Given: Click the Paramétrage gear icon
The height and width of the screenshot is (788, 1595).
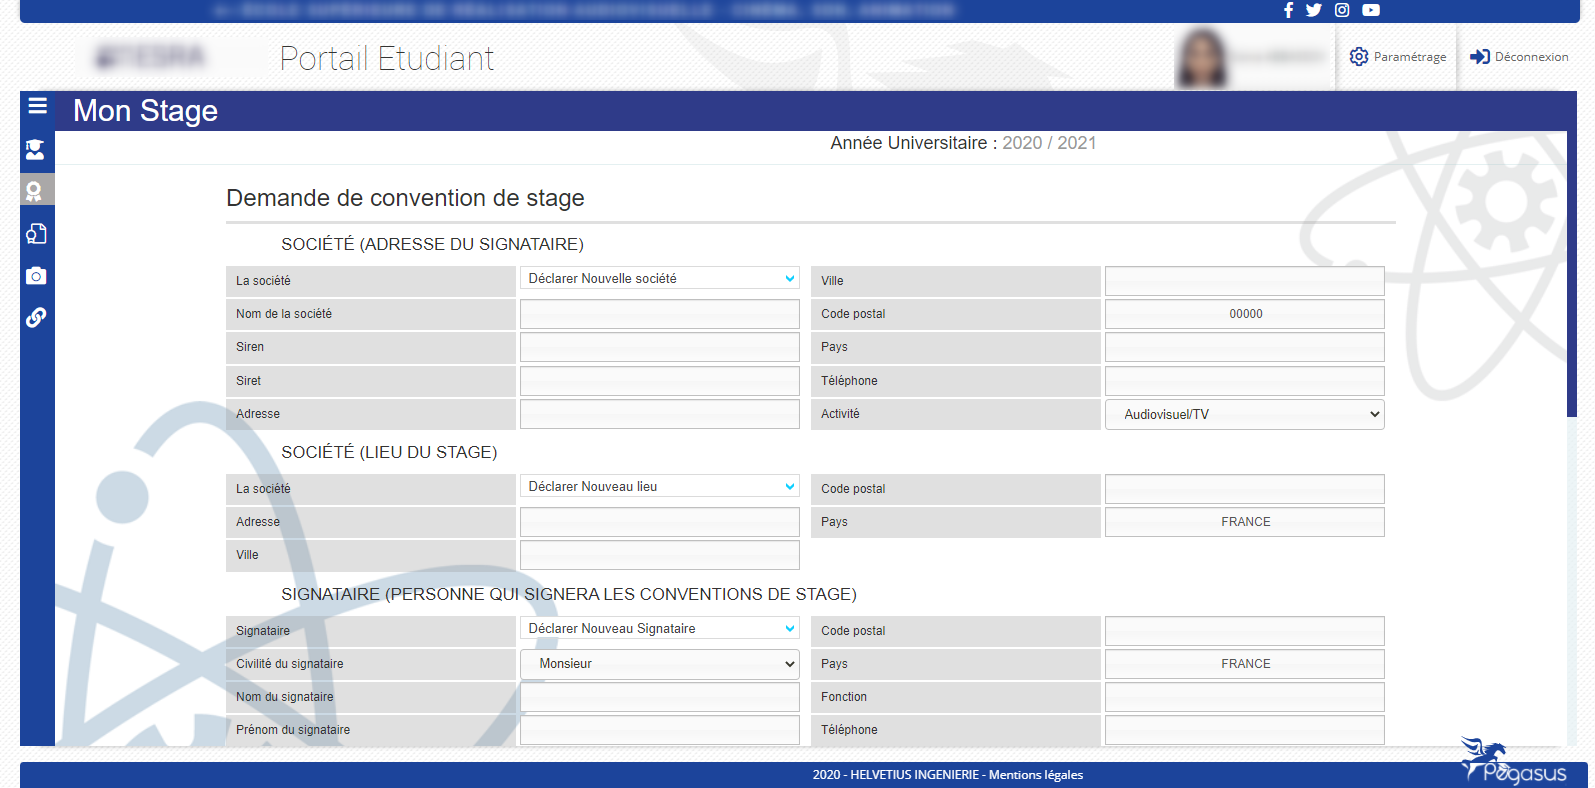Looking at the screenshot, I should [x=1359, y=57].
